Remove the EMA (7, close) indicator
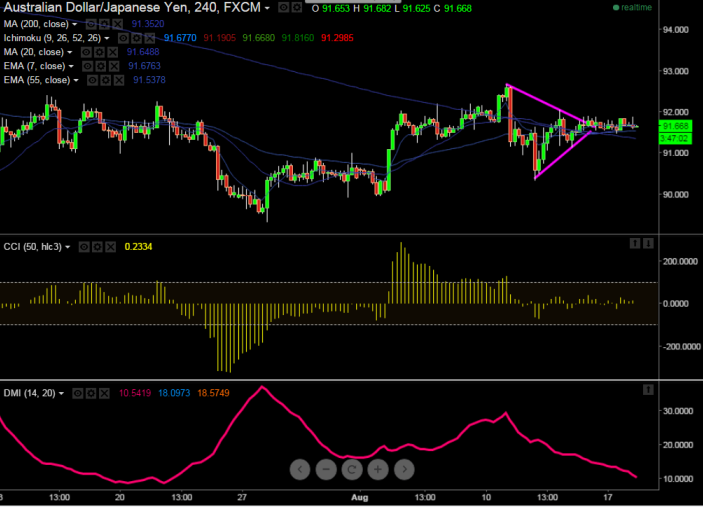The height and width of the screenshot is (507, 703). coord(114,66)
